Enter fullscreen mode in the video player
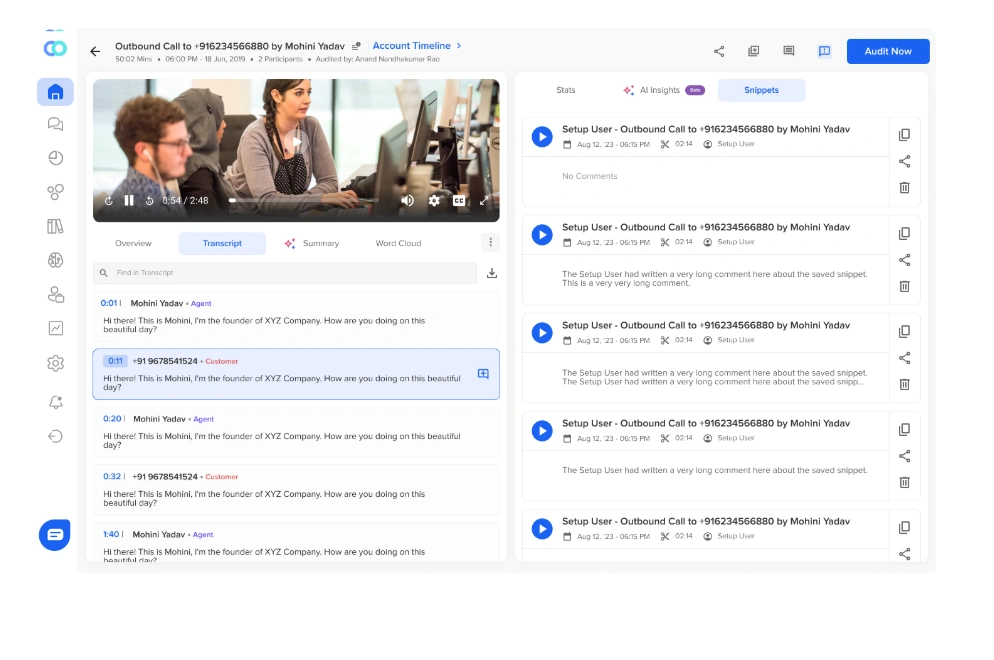 point(485,200)
